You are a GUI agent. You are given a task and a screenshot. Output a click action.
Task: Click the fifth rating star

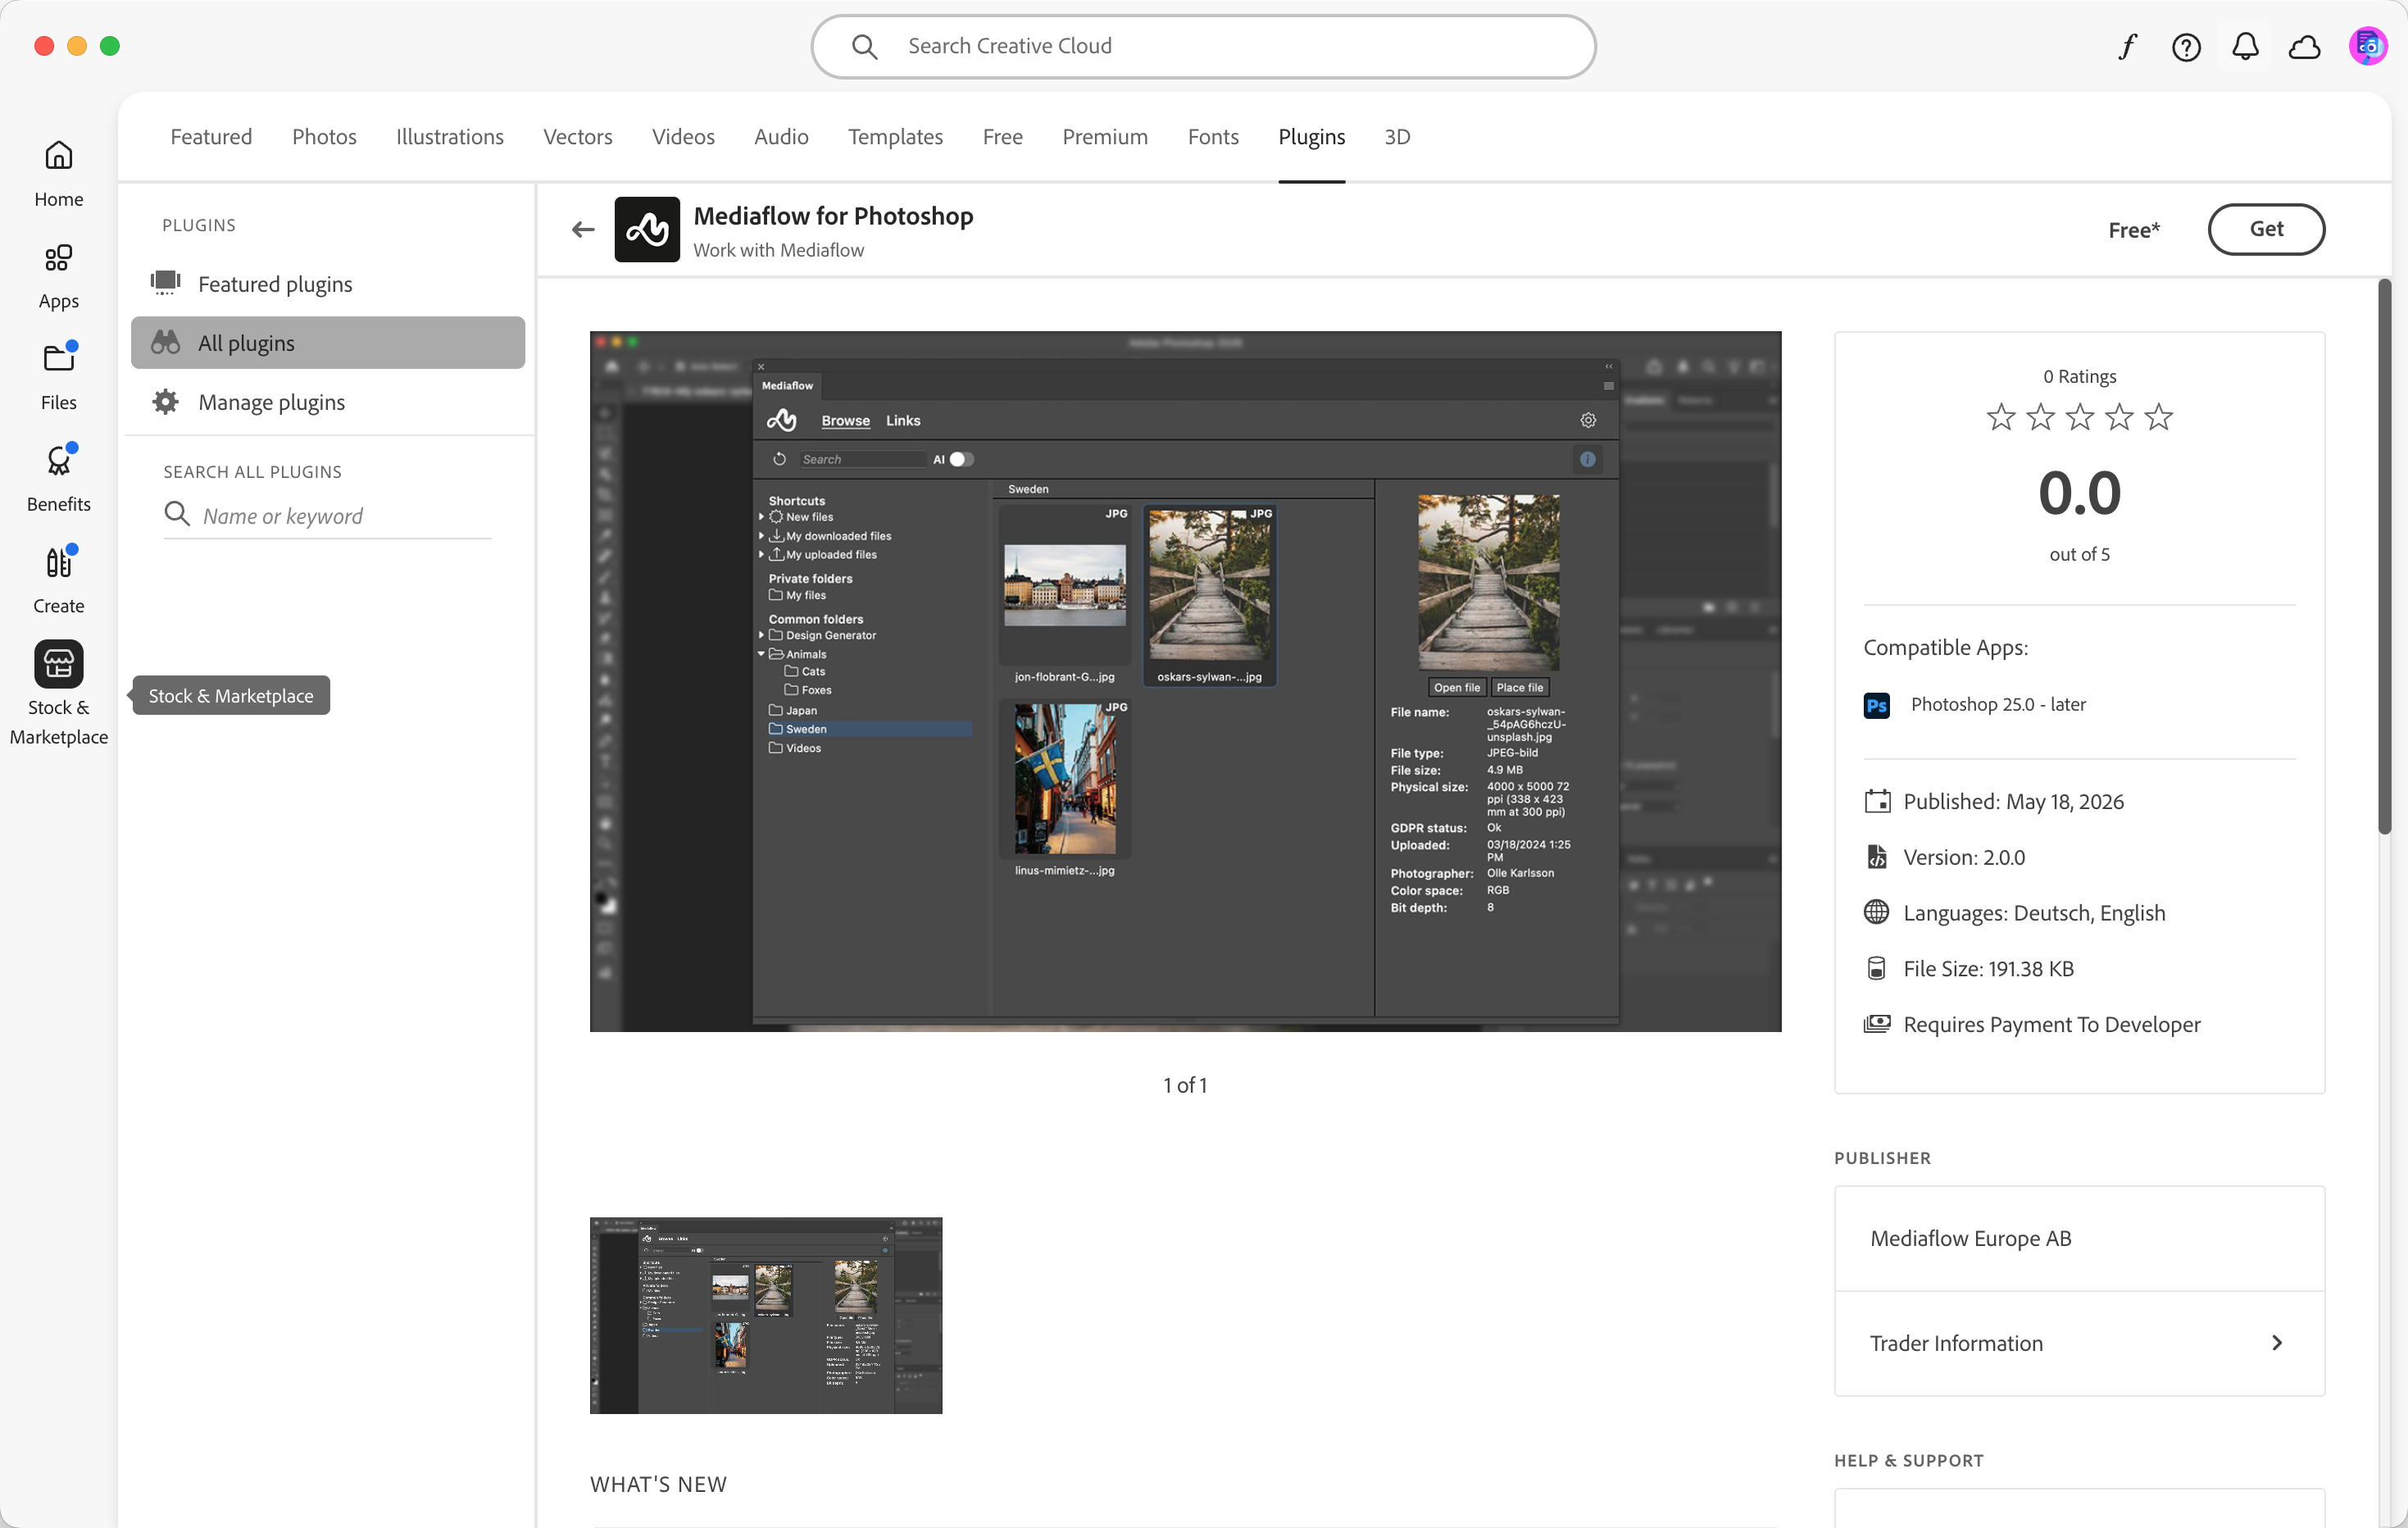(x=2159, y=416)
